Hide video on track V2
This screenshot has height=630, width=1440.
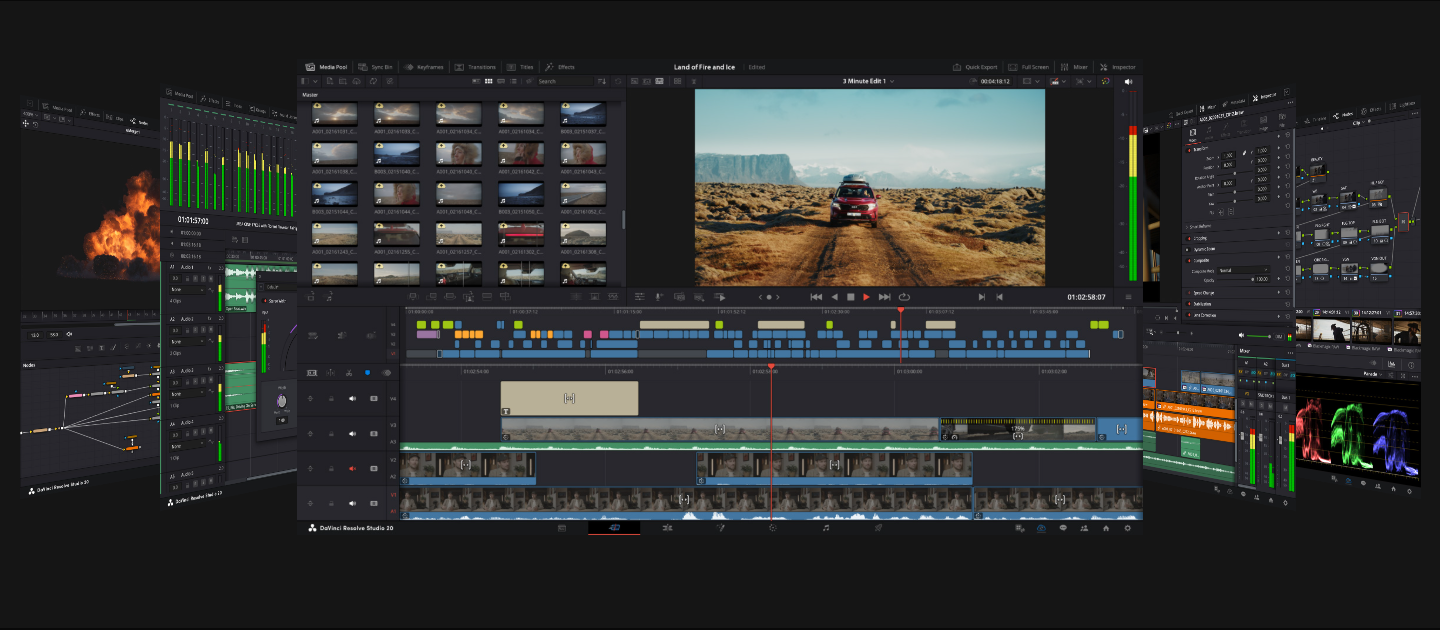pyautogui.click(x=374, y=468)
